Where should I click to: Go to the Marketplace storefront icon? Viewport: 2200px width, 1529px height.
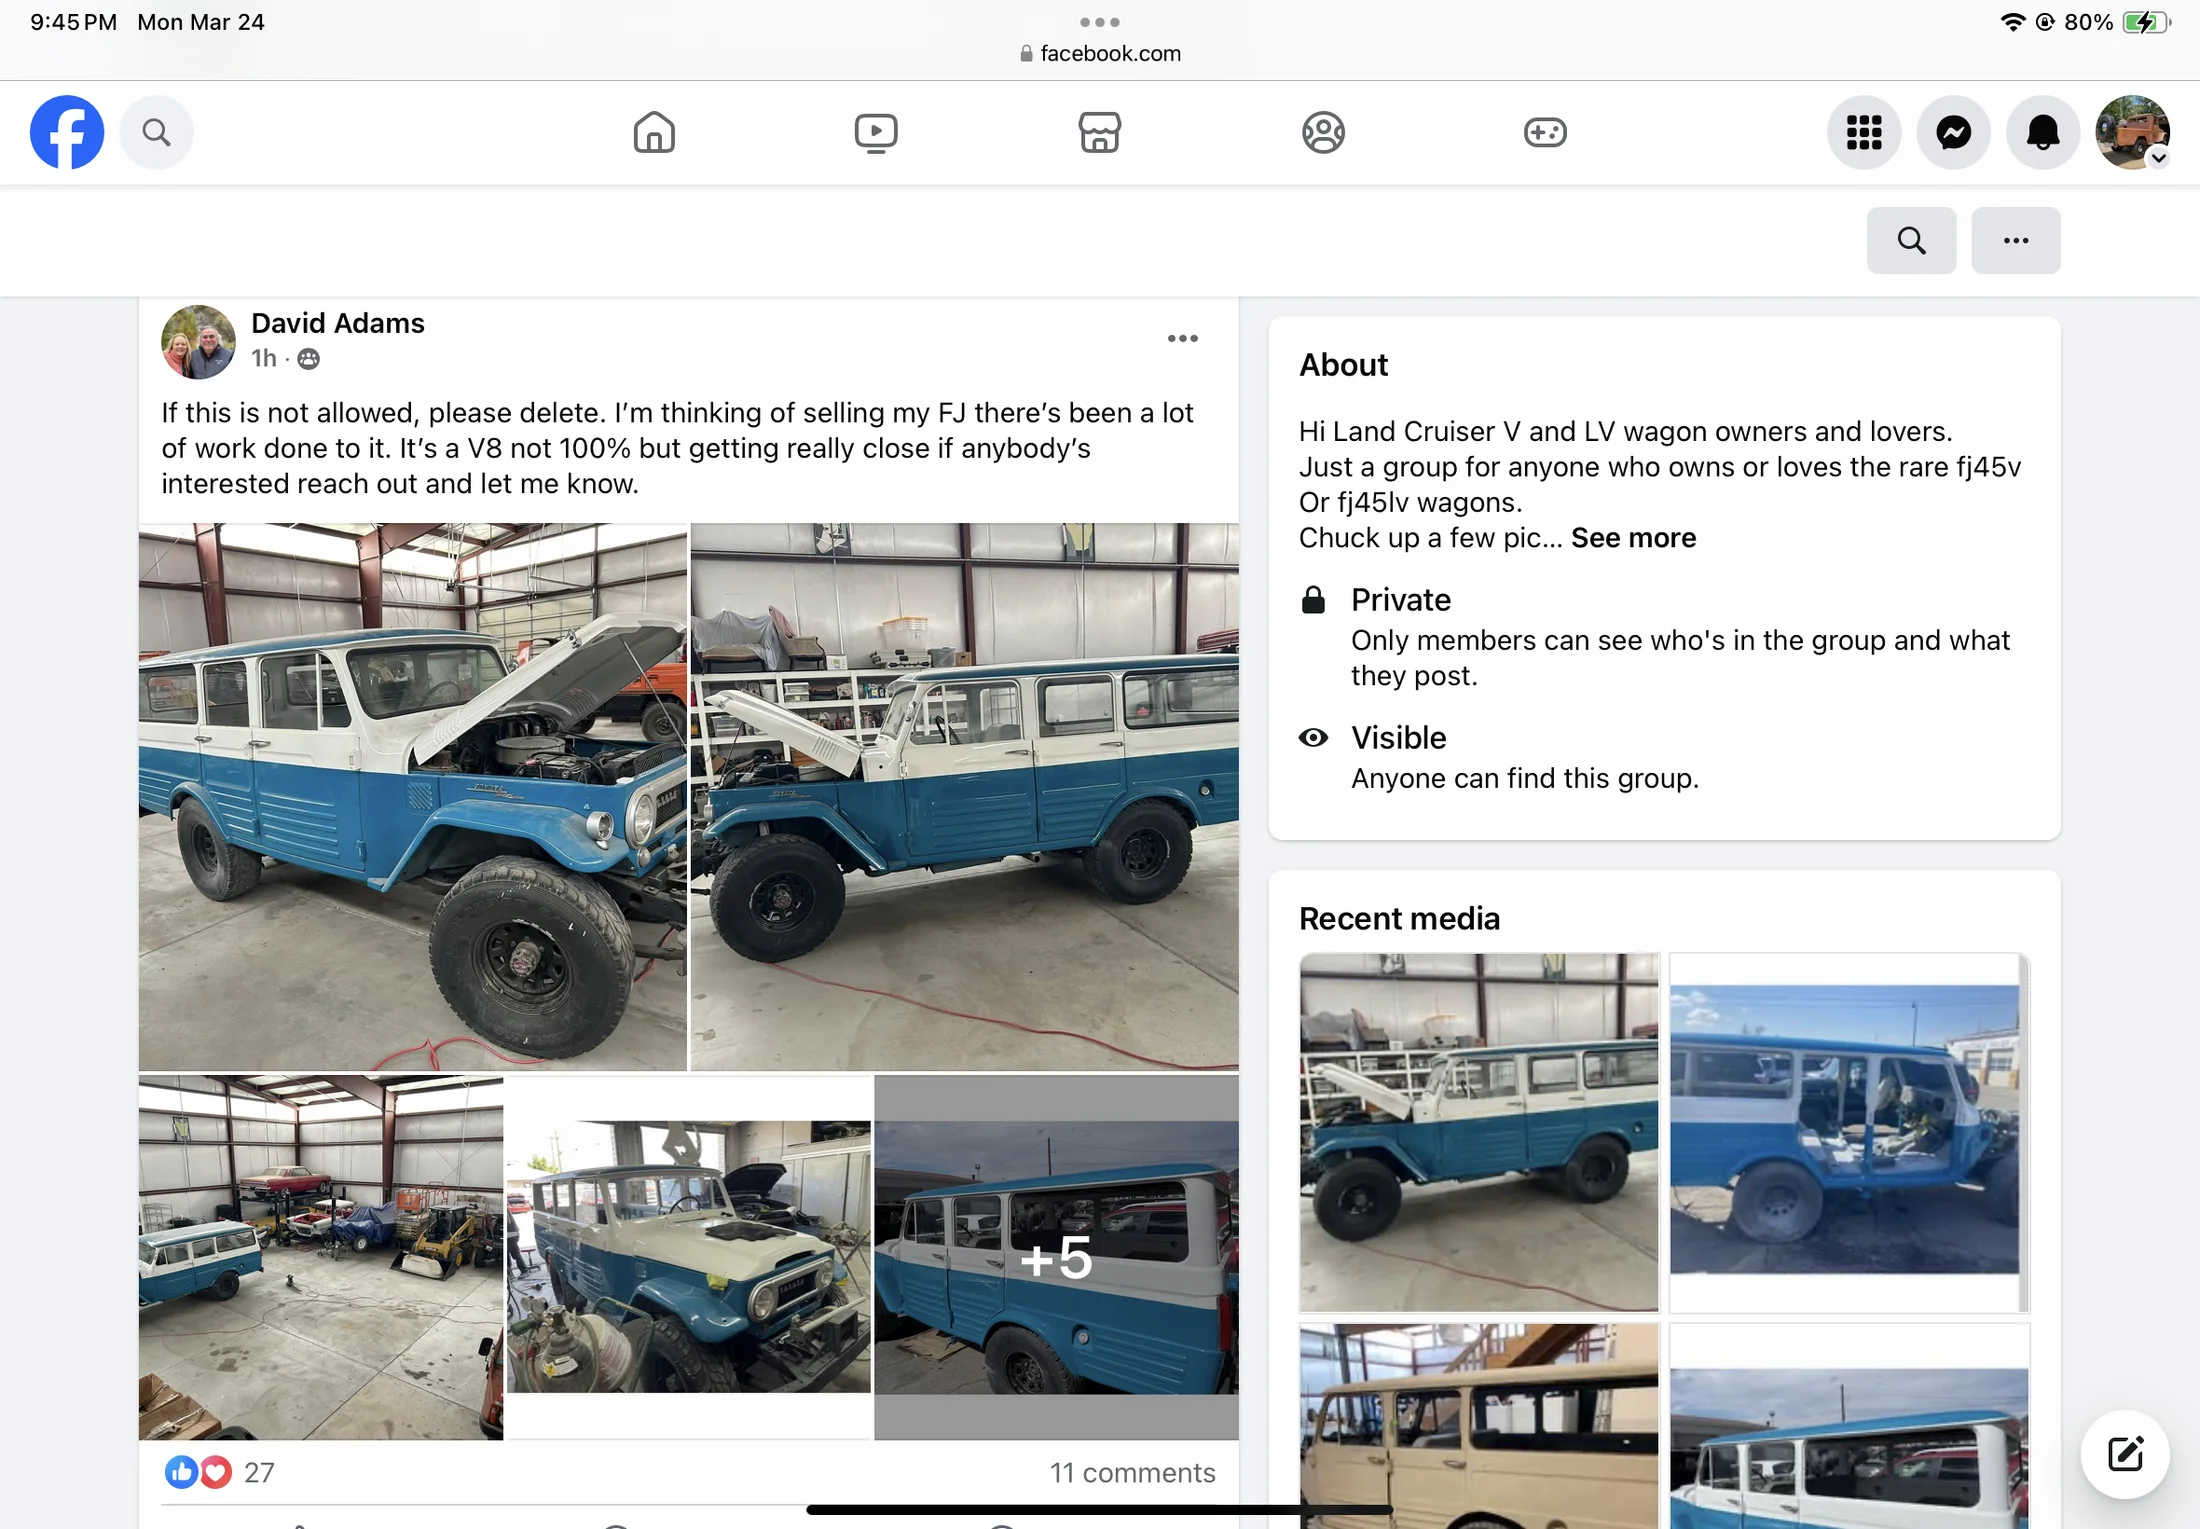pyautogui.click(x=1099, y=132)
